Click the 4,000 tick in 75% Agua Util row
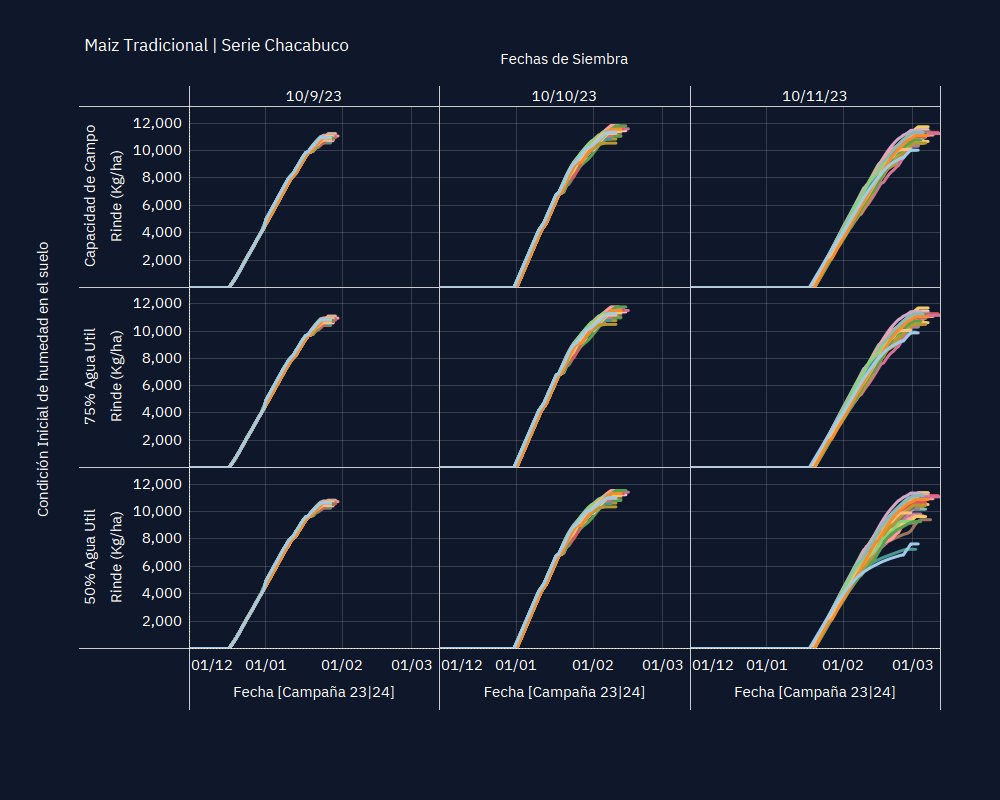The height and width of the screenshot is (800, 1000). [x=161, y=412]
